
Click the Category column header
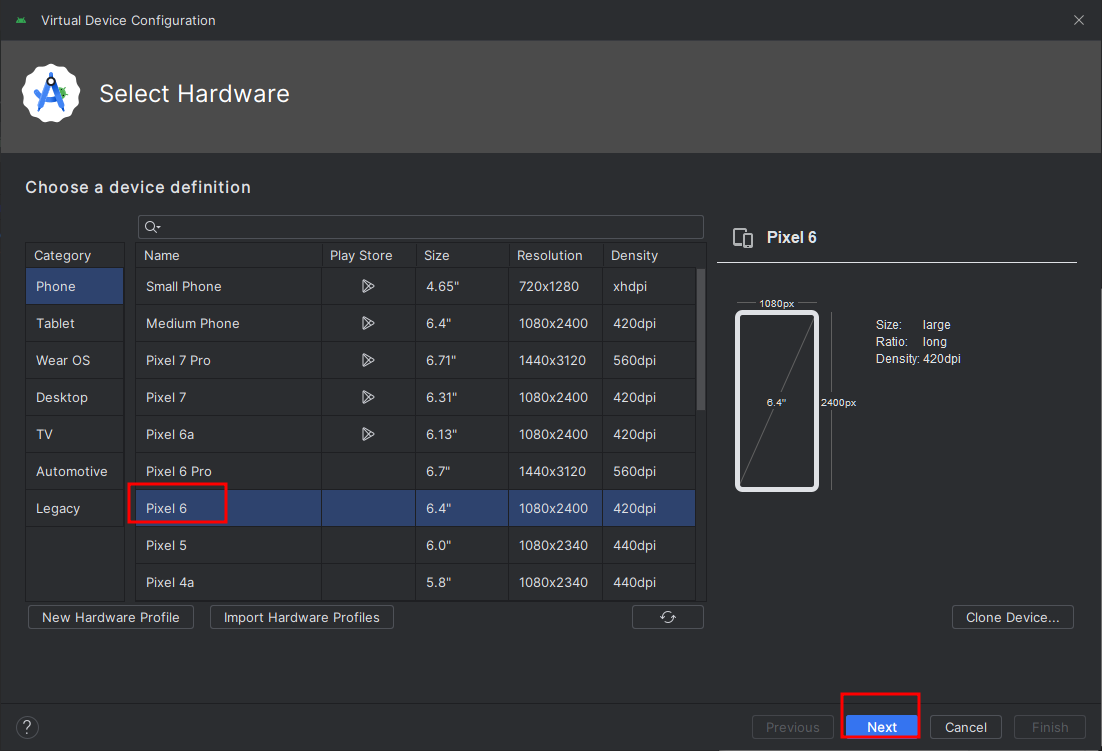(x=74, y=255)
